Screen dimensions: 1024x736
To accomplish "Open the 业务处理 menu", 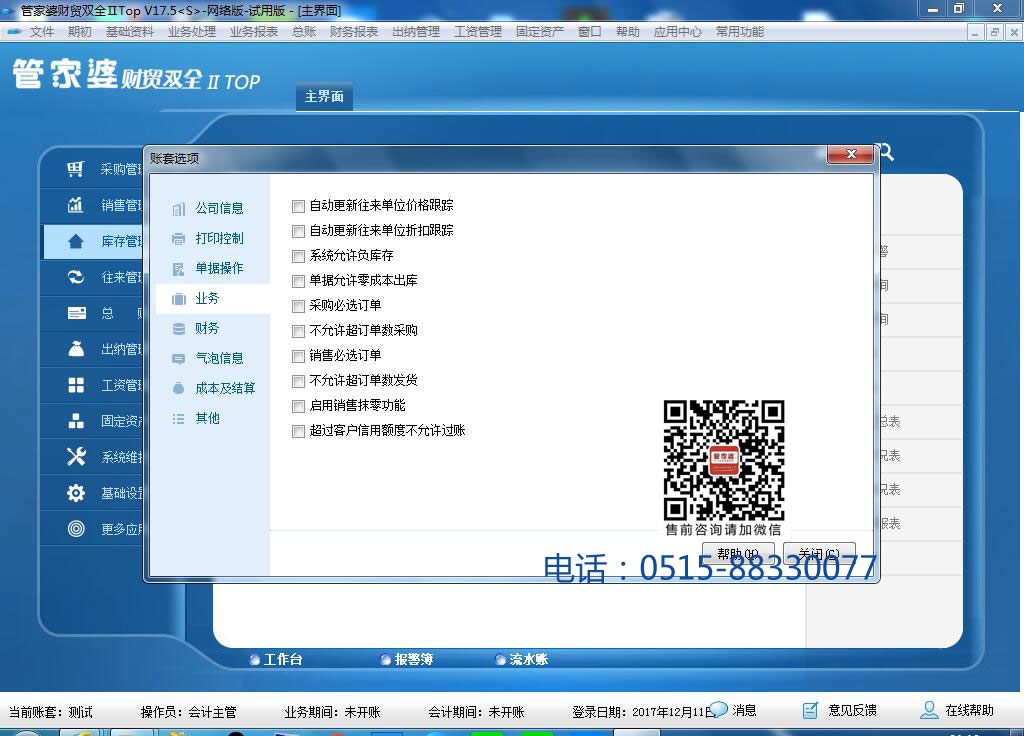I will [x=192, y=31].
